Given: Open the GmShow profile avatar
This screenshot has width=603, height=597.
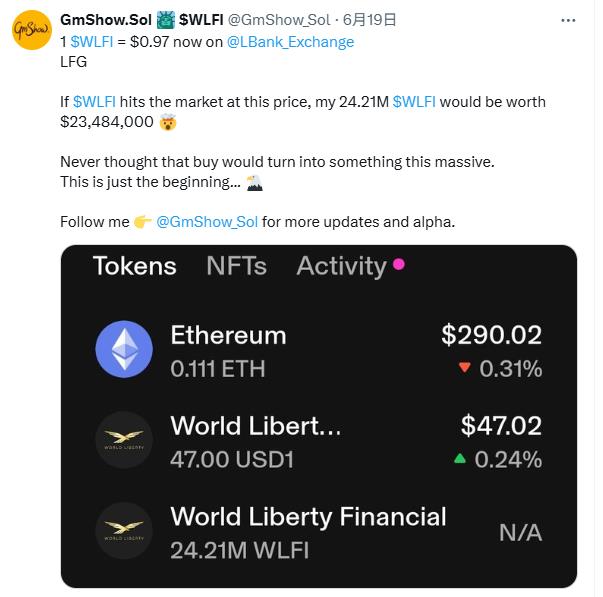Looking at the screenshot, I should point(32,30).
